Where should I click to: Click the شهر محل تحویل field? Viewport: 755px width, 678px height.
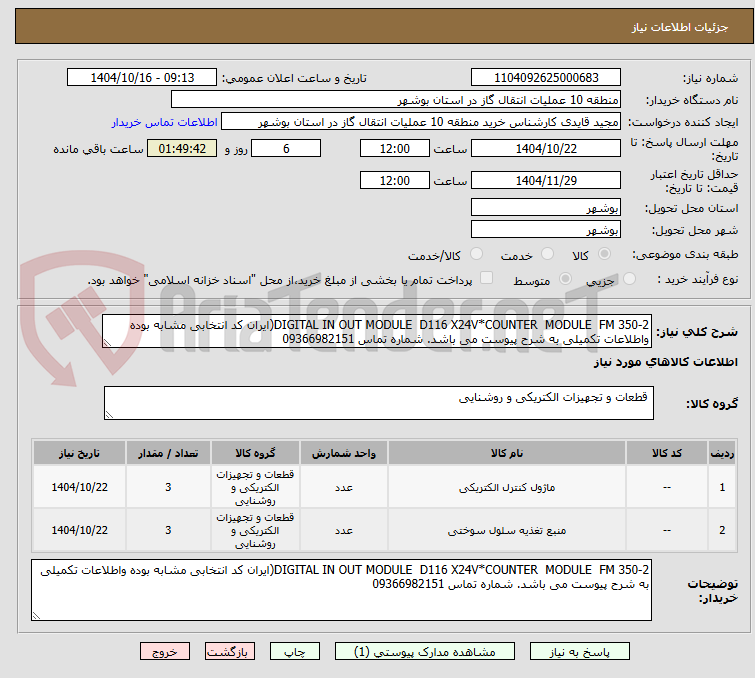546,230
